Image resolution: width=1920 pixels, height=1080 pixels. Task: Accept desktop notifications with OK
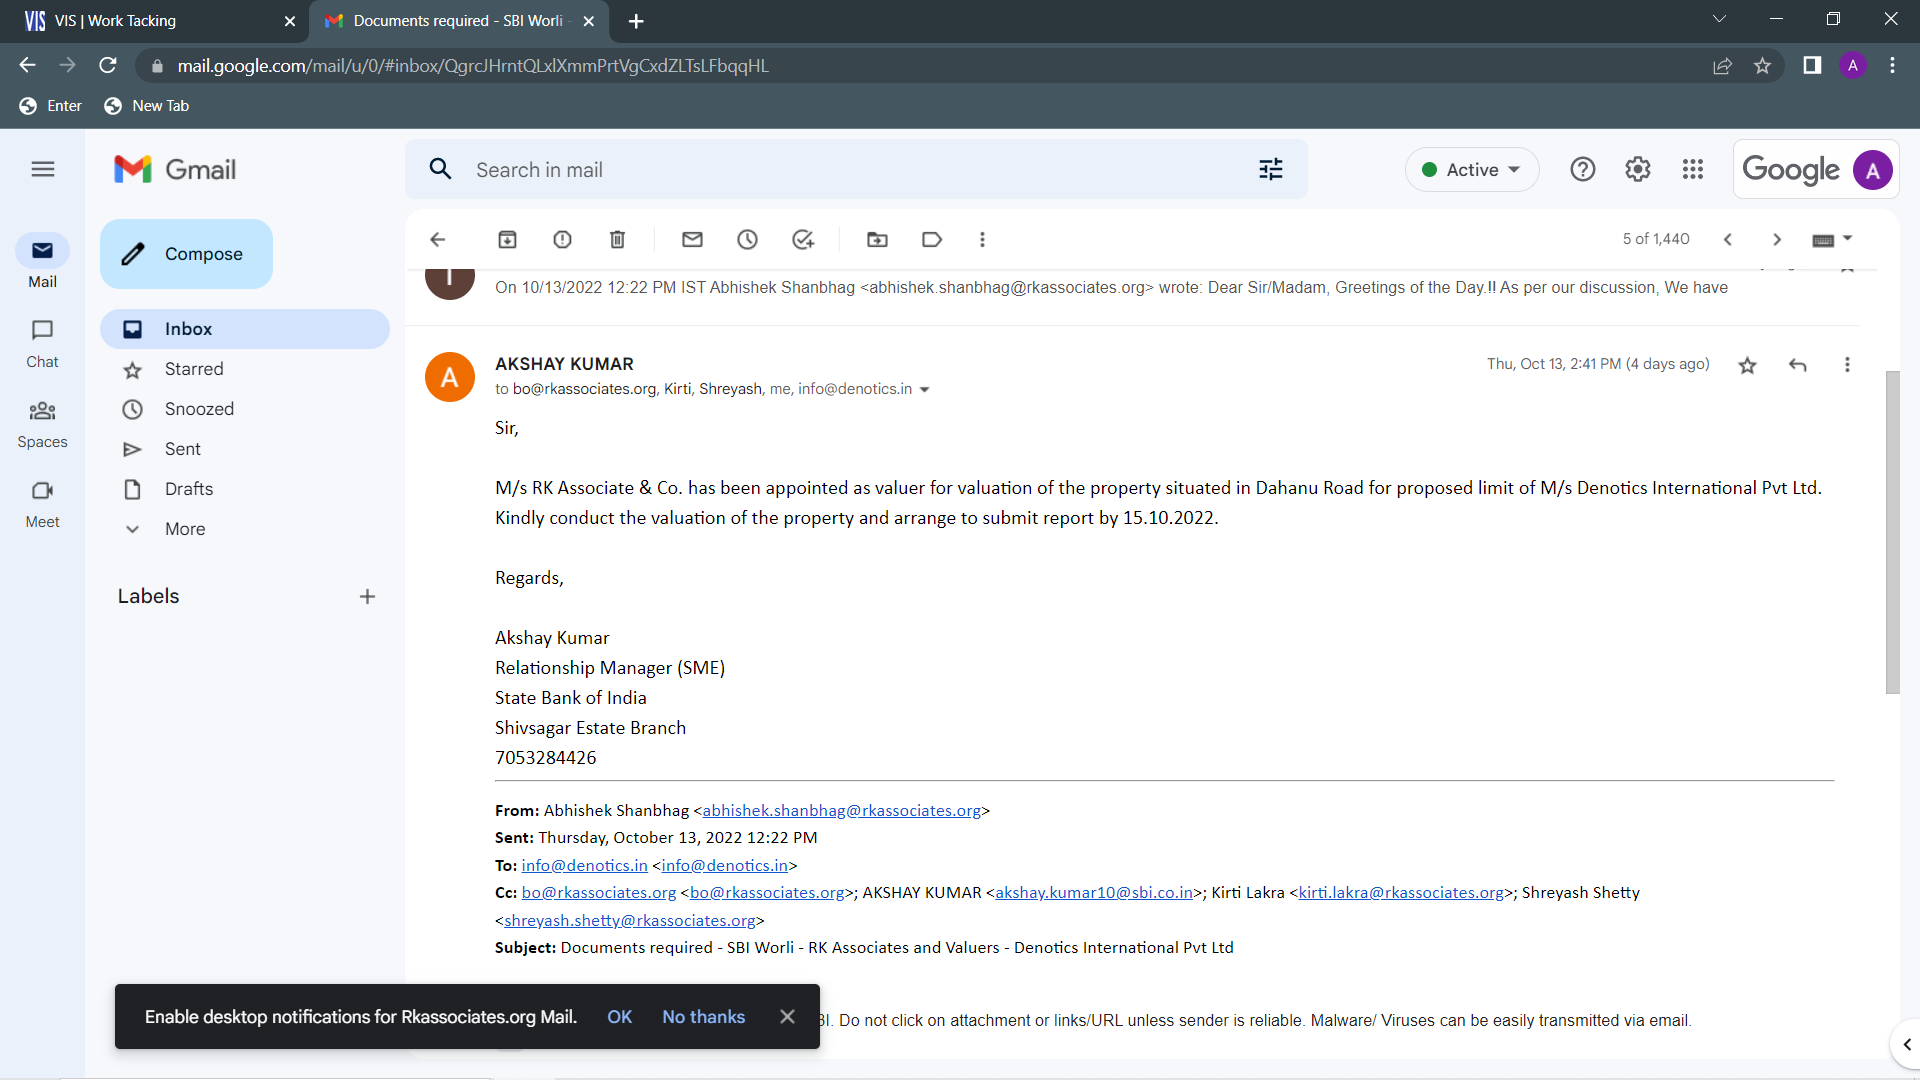pos(619,1017)
